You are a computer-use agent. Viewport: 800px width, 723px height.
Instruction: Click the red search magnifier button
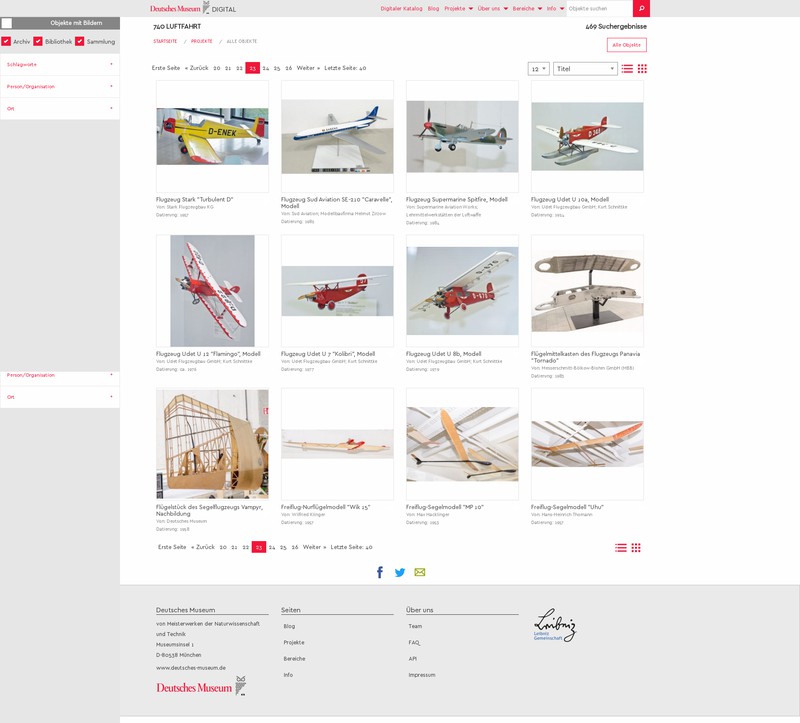642,8
